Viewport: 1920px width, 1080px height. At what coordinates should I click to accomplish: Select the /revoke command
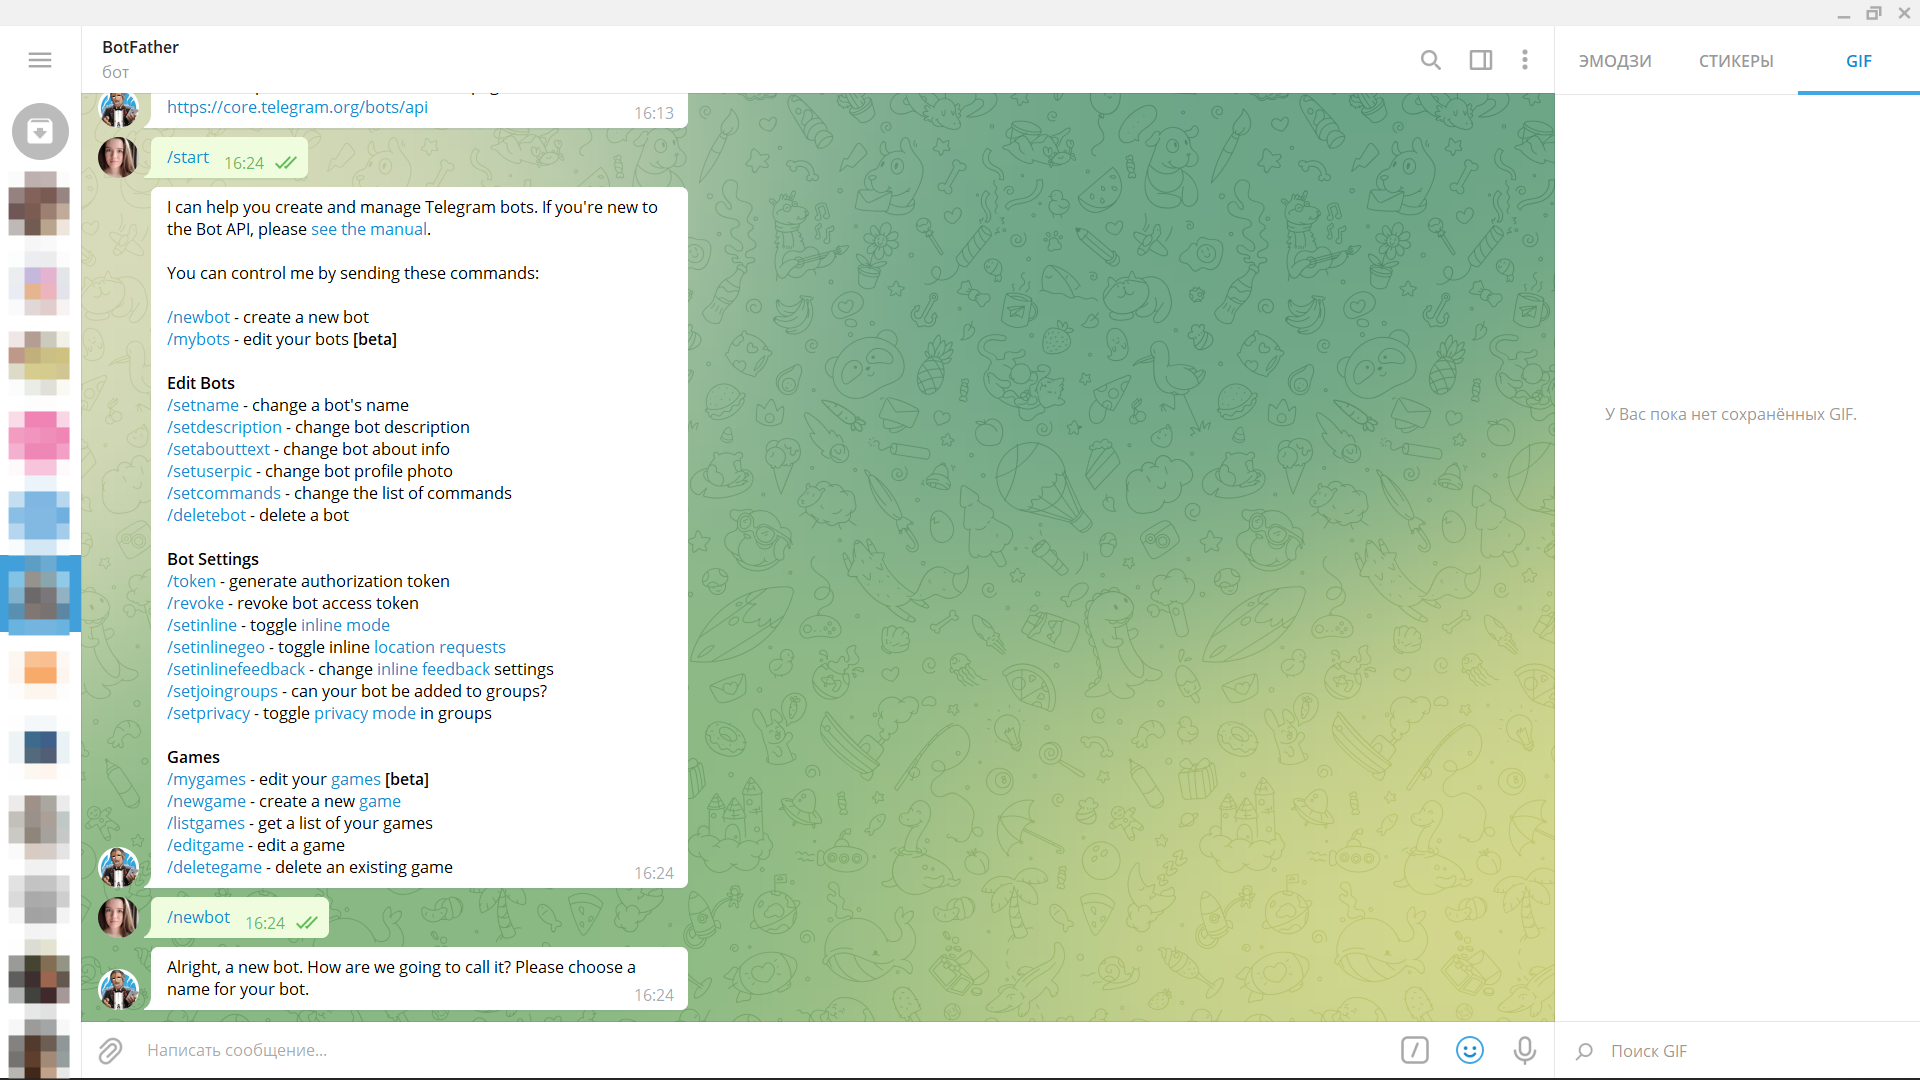[195, 603]
